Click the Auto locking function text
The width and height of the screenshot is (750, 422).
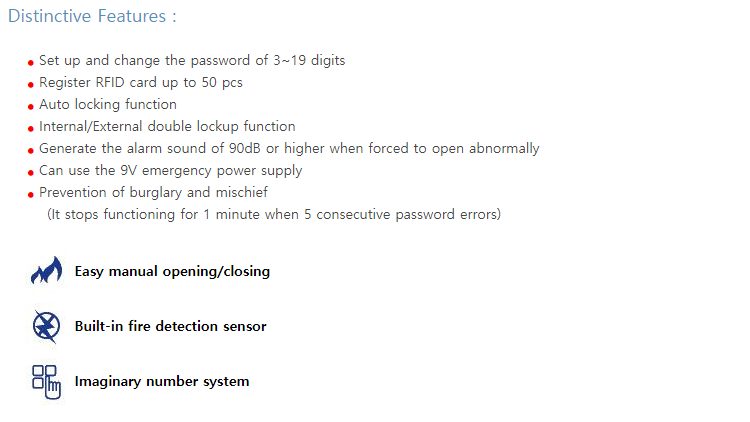pyautogui.click(x=108, y=105)
